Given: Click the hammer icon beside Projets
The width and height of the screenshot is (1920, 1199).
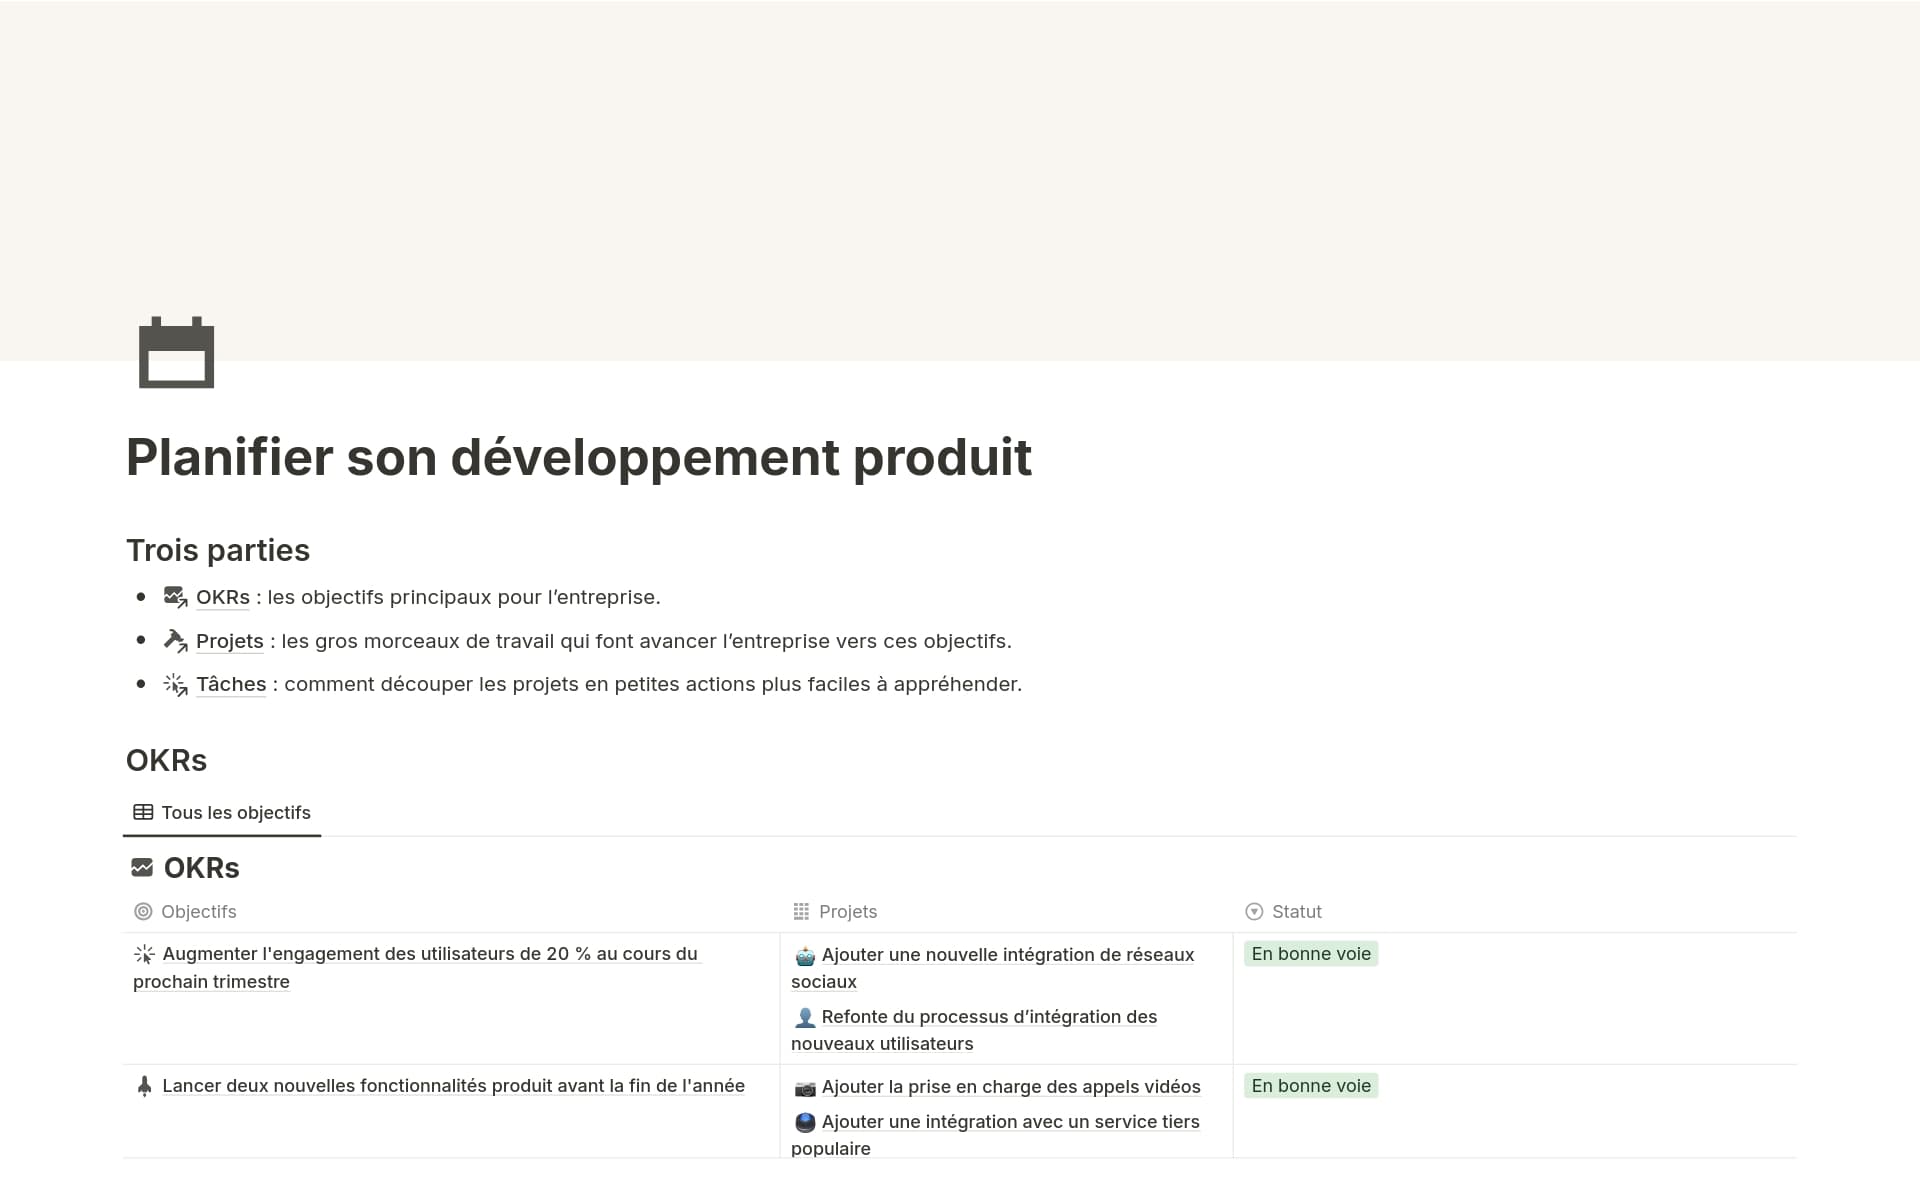Looking at the screenshot, I should [x=175, y=641].
